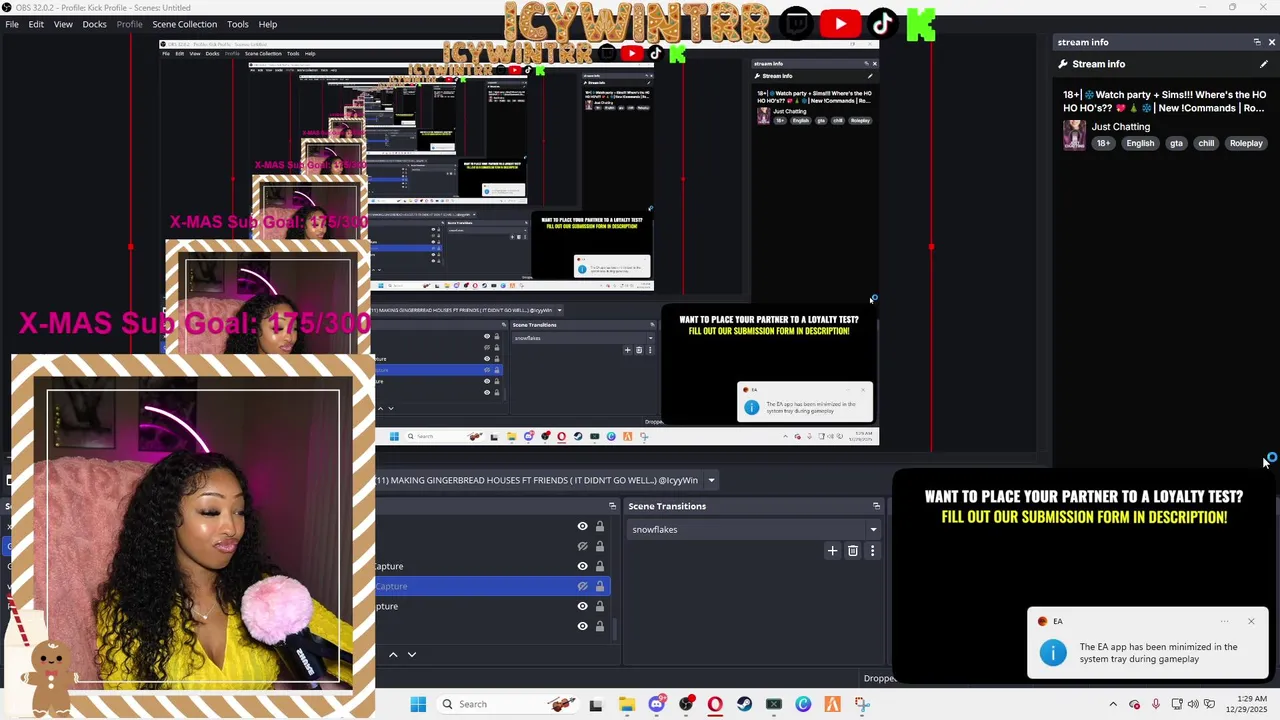Show hidden system tray icons

(x=1113, y=704)
